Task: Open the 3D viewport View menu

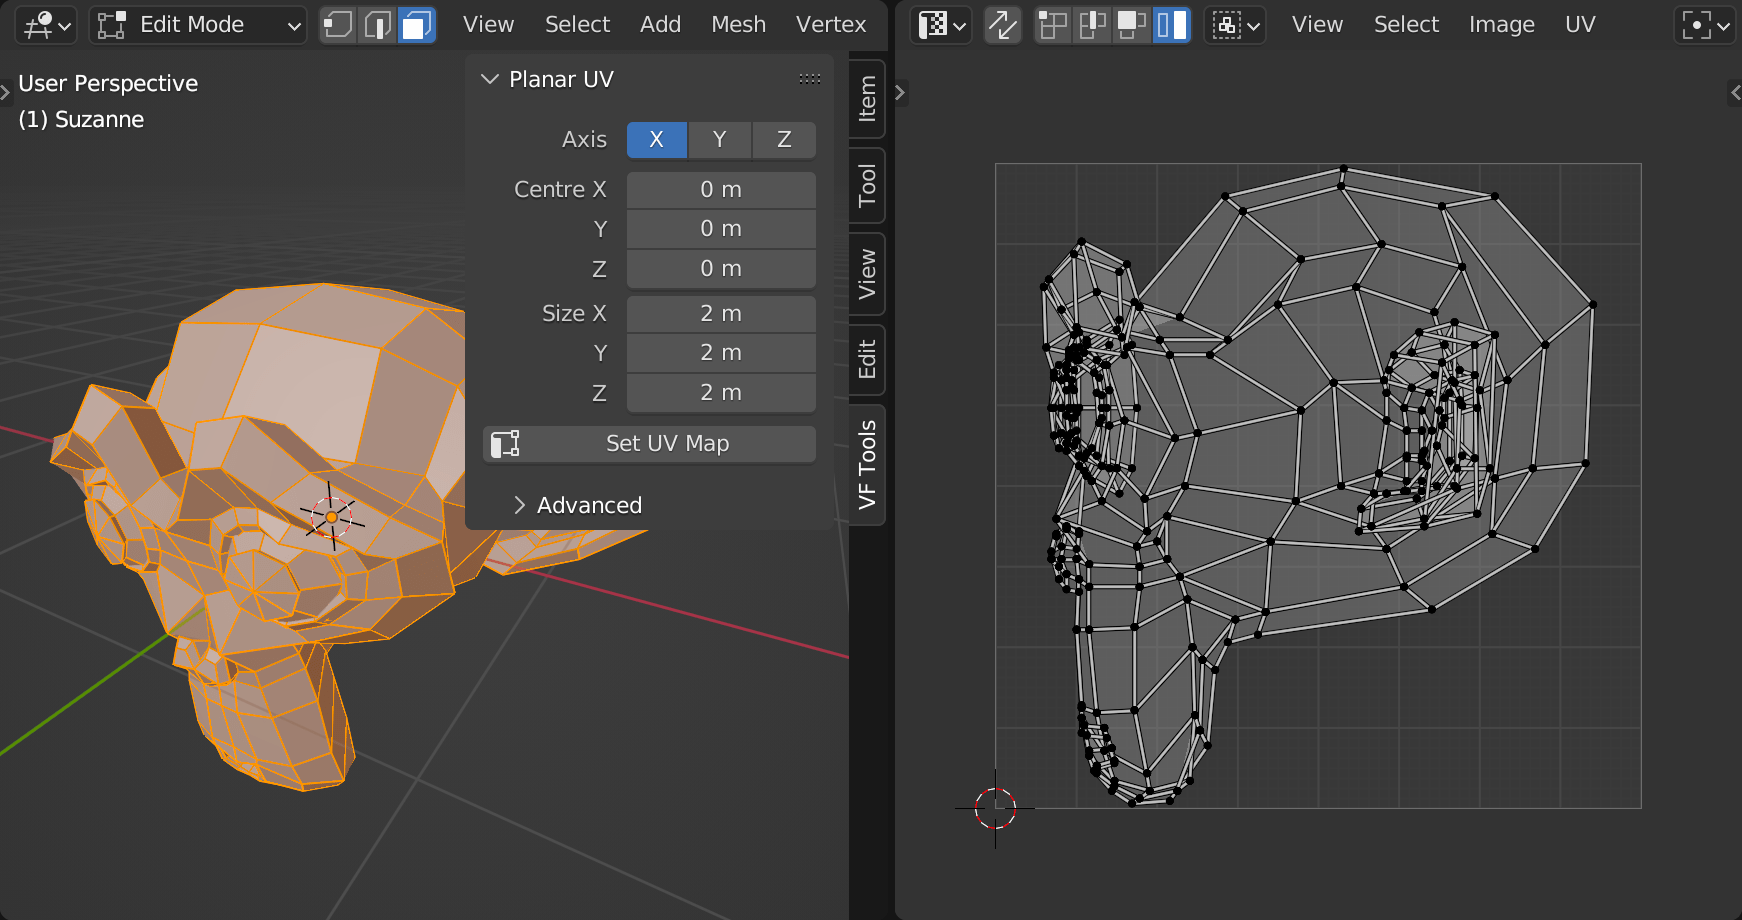Action: tap(488, 25)
